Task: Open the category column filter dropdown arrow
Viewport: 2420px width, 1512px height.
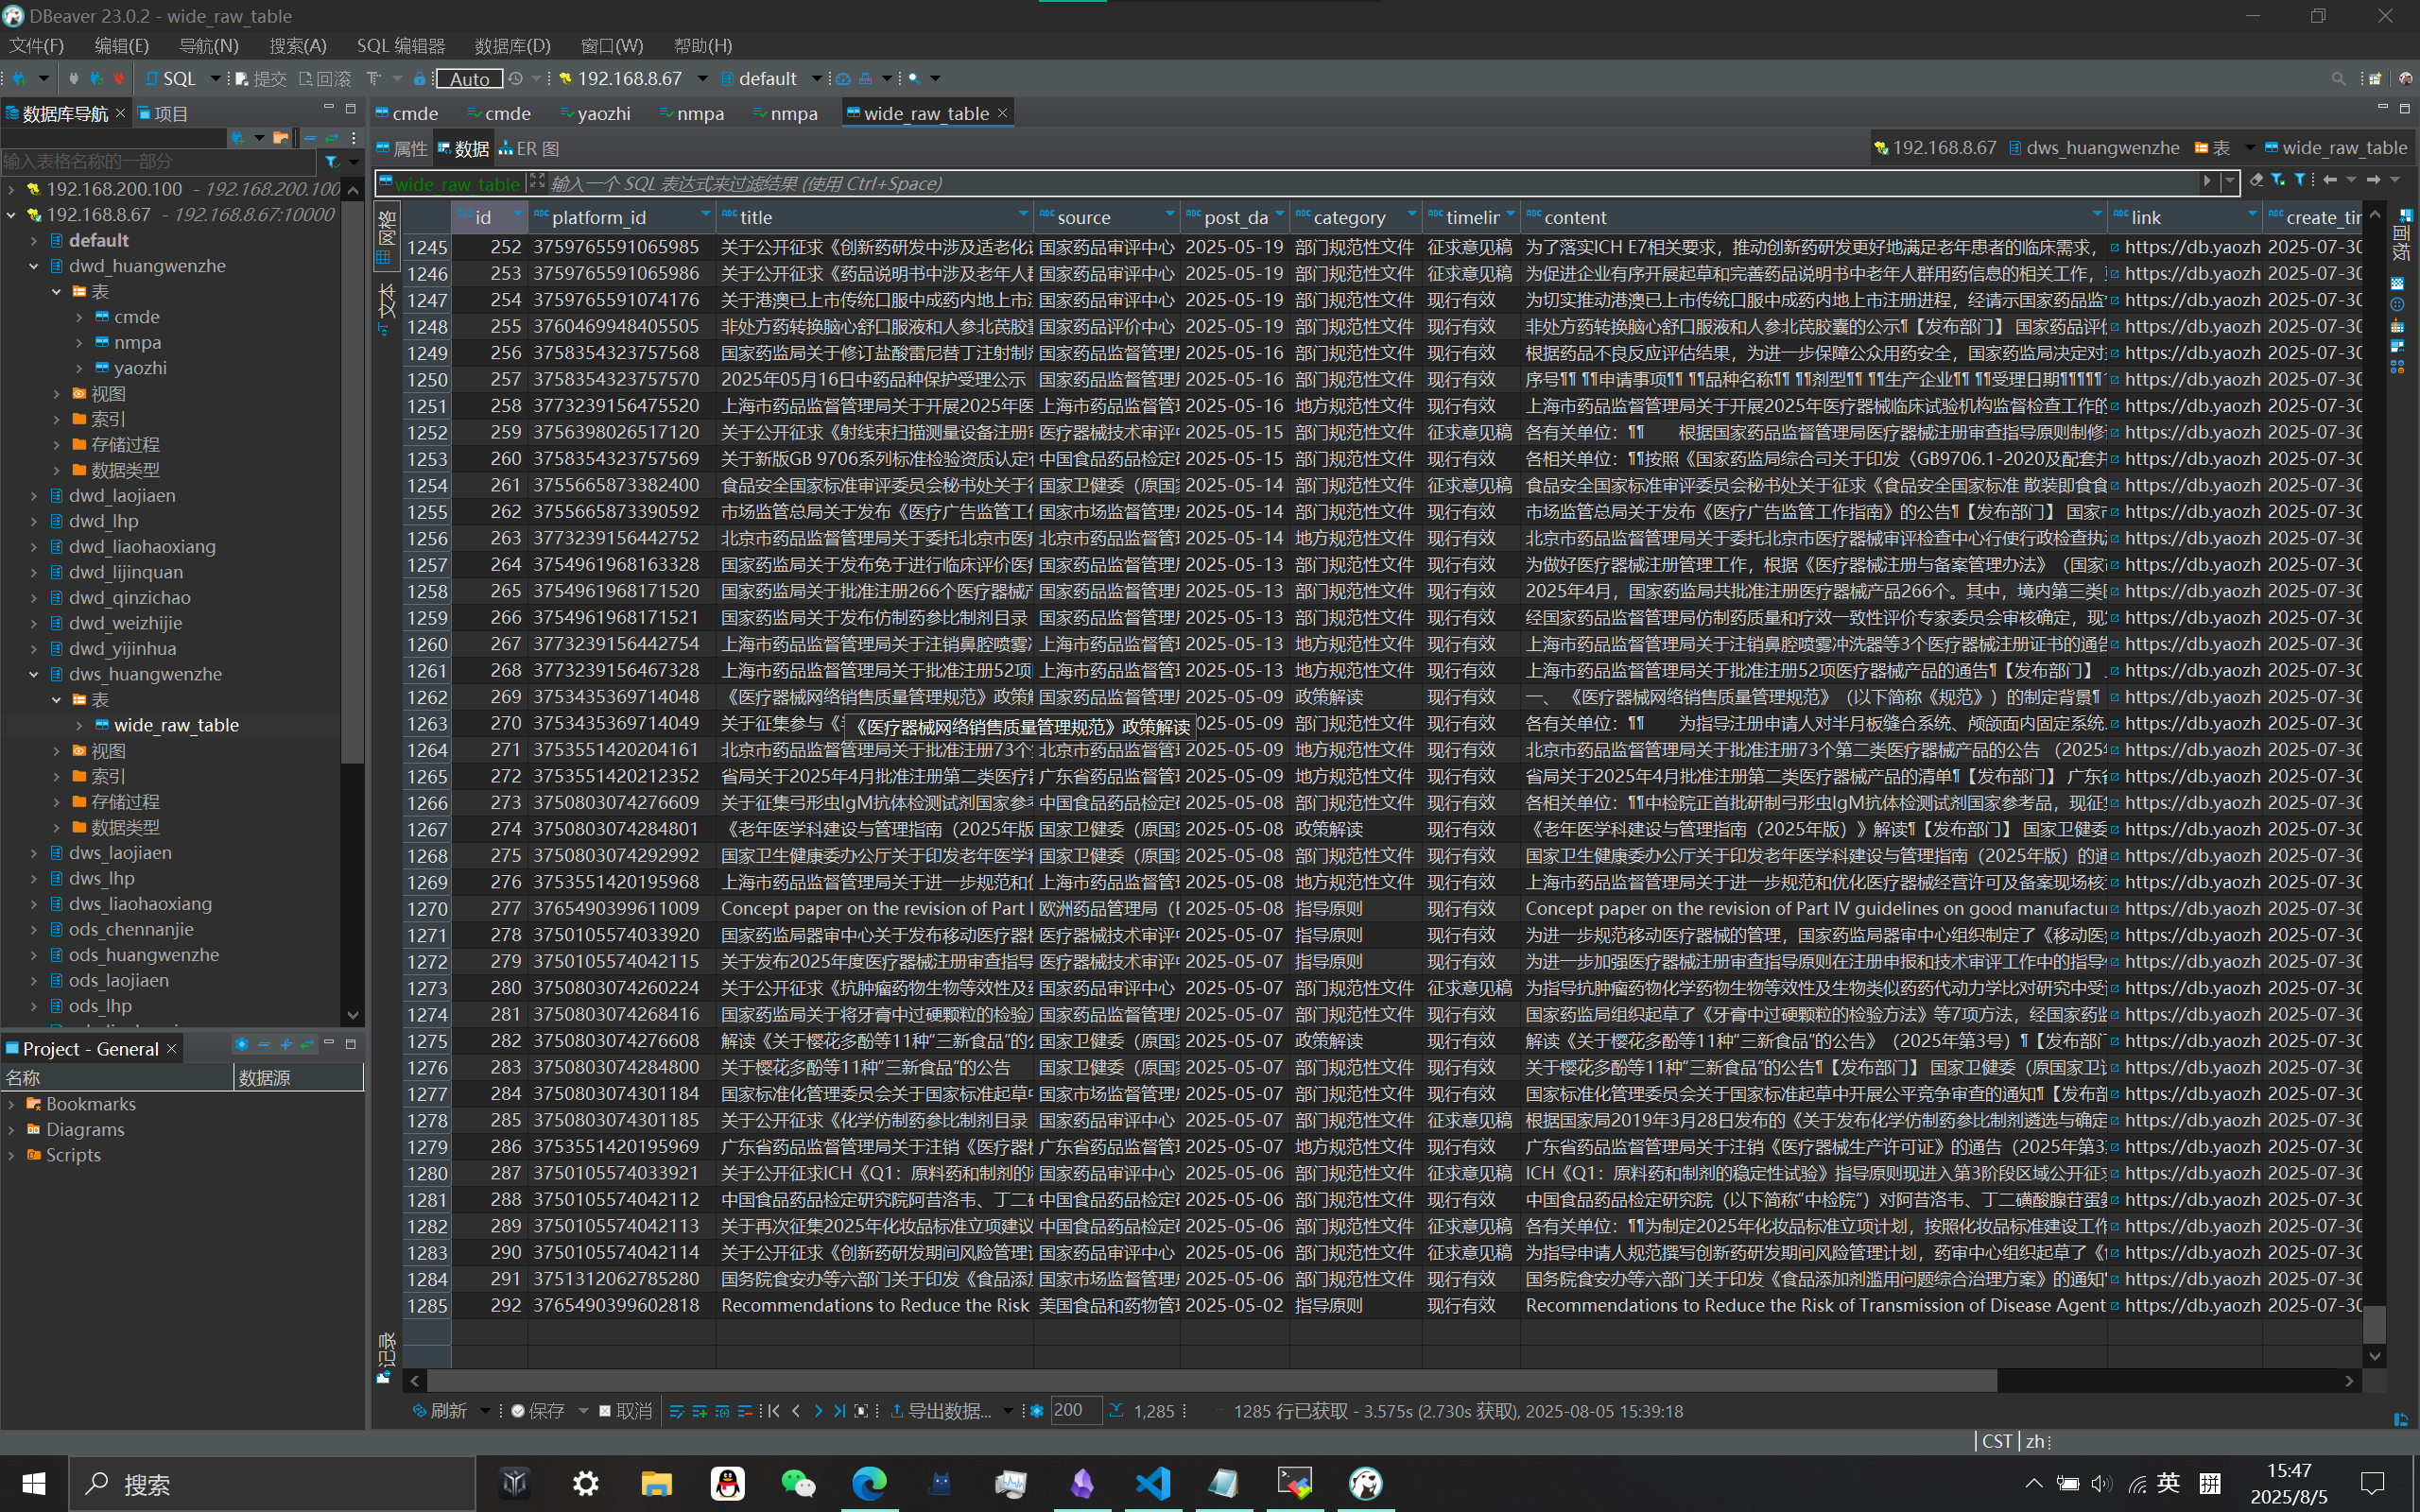Action: click(x=1412, y=213)
